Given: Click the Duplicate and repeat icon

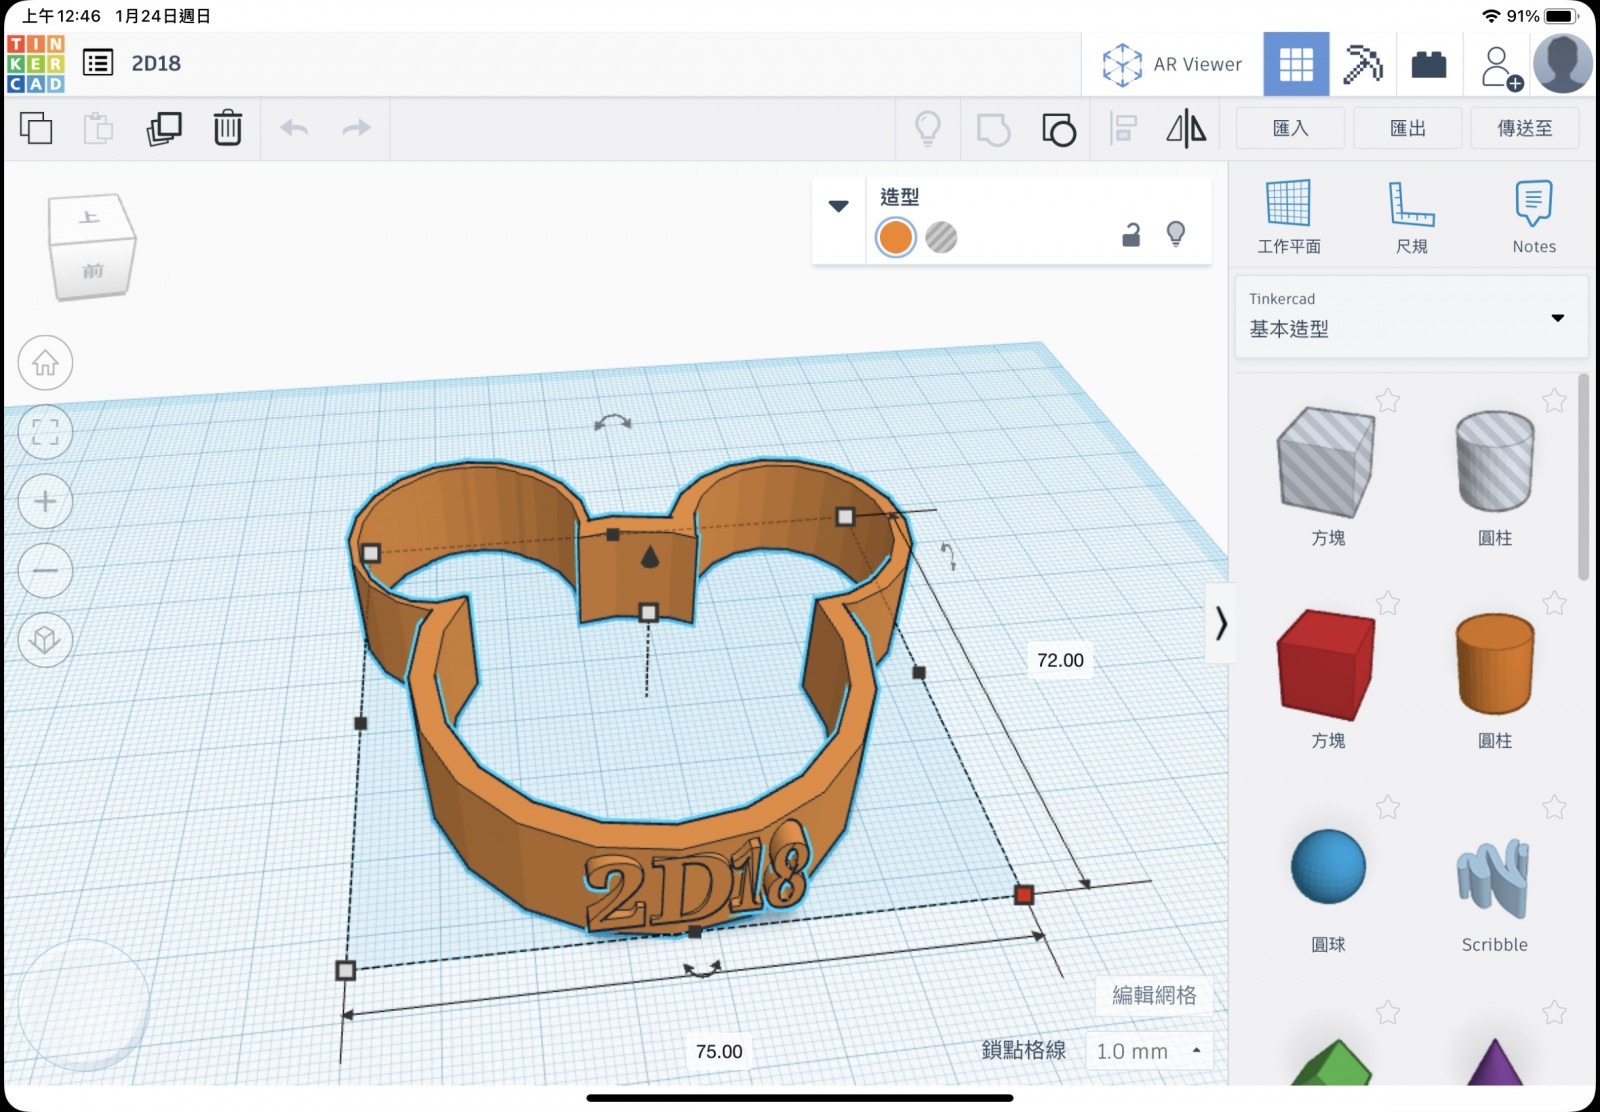Looking at the screenshot, I should tap(164, 128).
